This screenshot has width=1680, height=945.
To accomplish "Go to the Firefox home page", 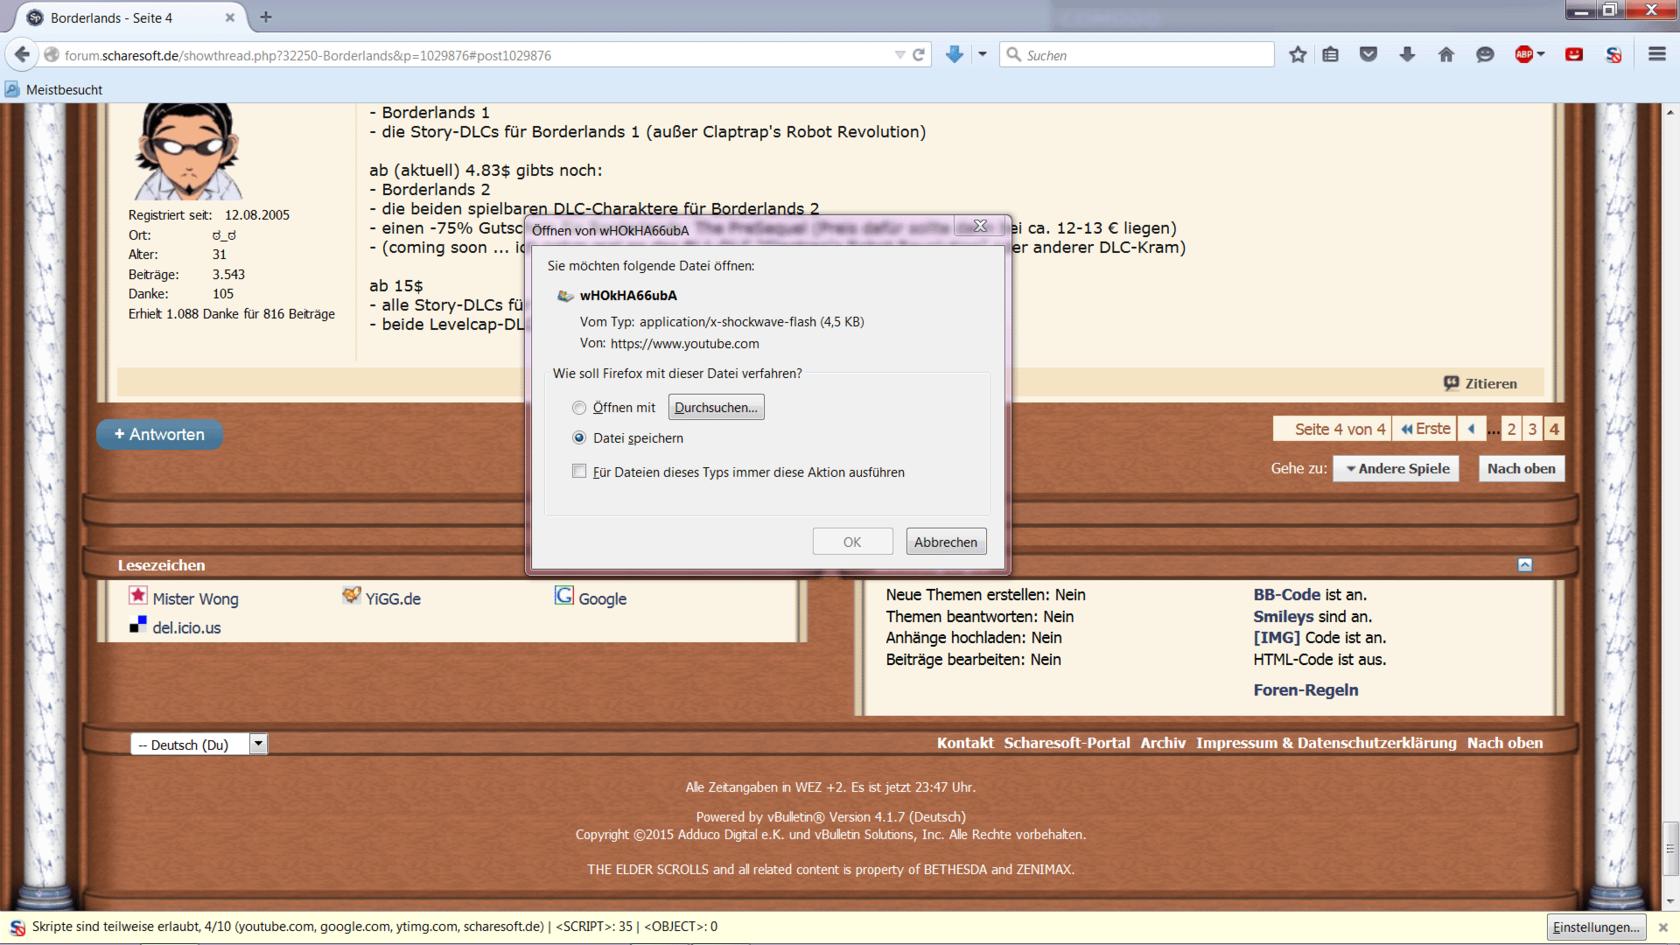I will point(1446,55).
